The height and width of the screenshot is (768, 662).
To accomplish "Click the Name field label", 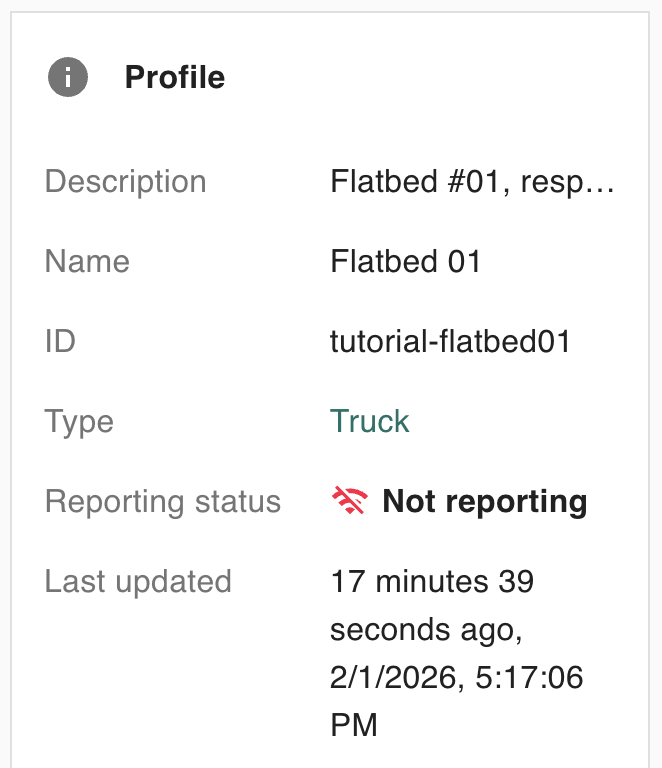I will click(87, 262).
